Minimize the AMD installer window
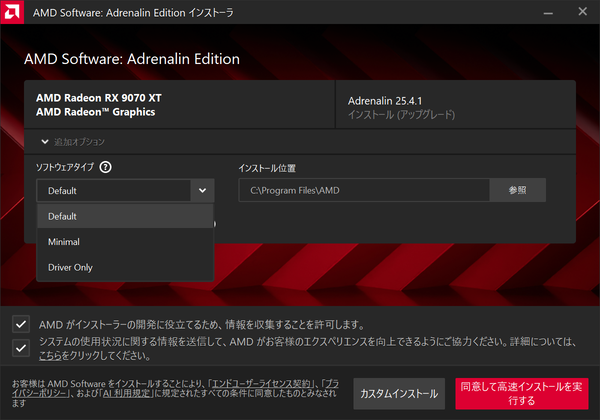 [x=548, y=13]
